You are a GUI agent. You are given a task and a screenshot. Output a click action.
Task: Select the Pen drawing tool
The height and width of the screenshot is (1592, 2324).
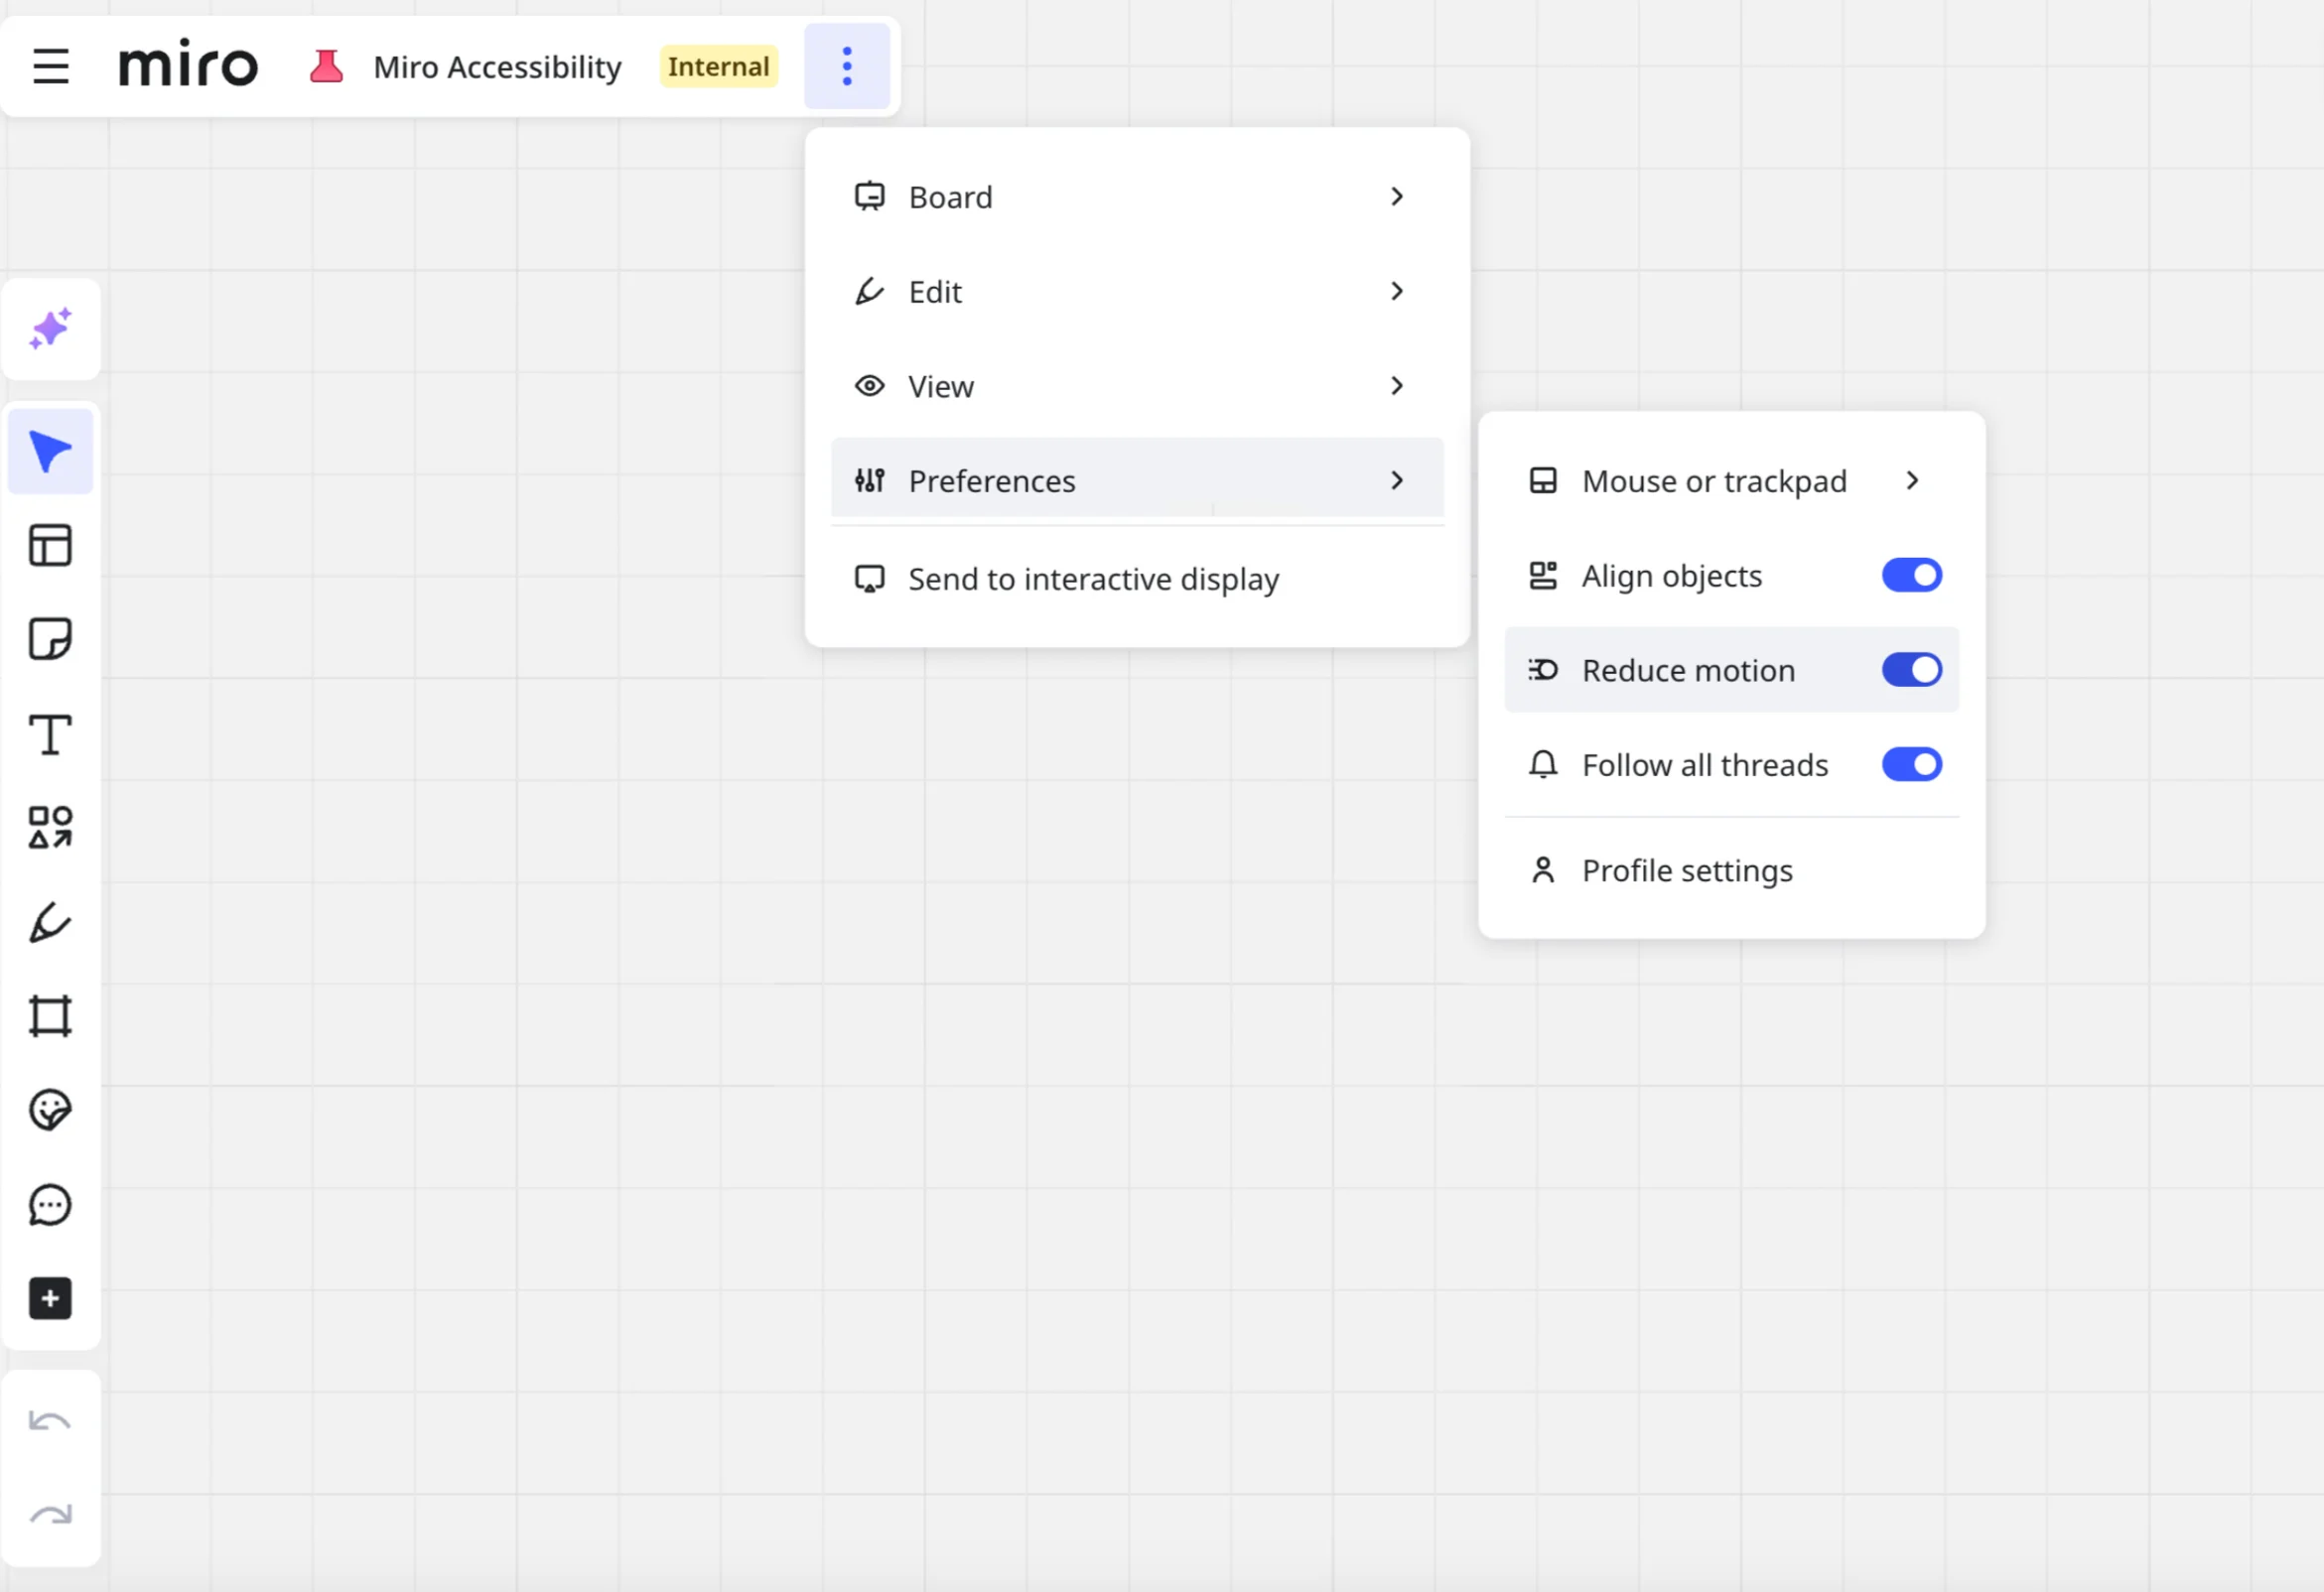click(50, 922)
